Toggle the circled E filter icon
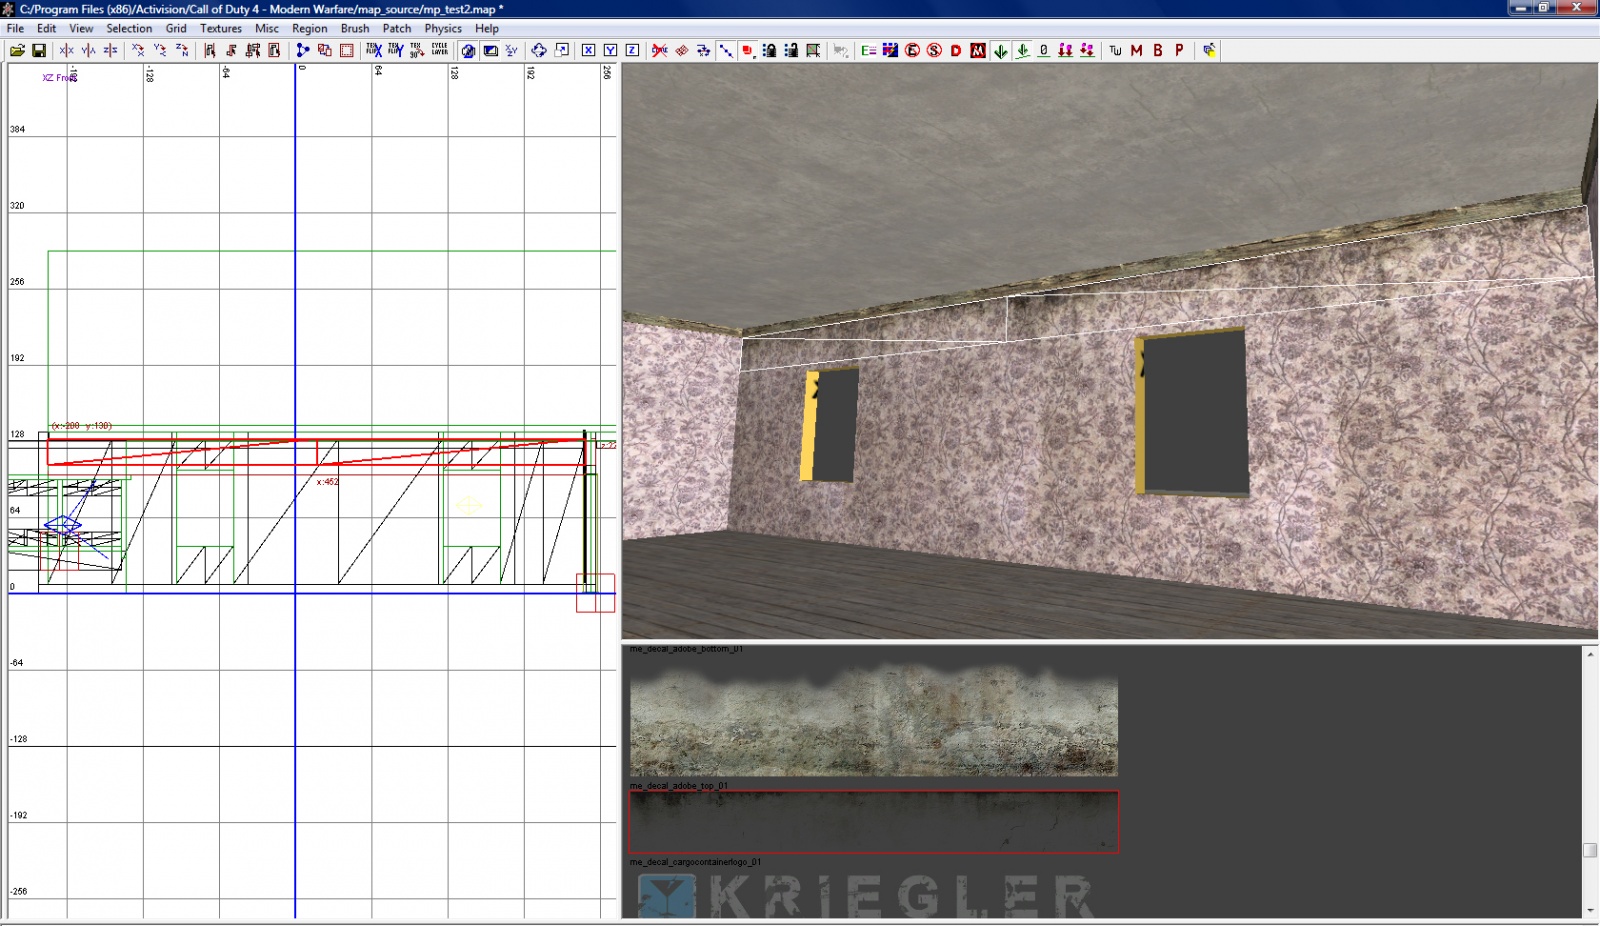The image size is (1600, 926). (x=912, y=51)
